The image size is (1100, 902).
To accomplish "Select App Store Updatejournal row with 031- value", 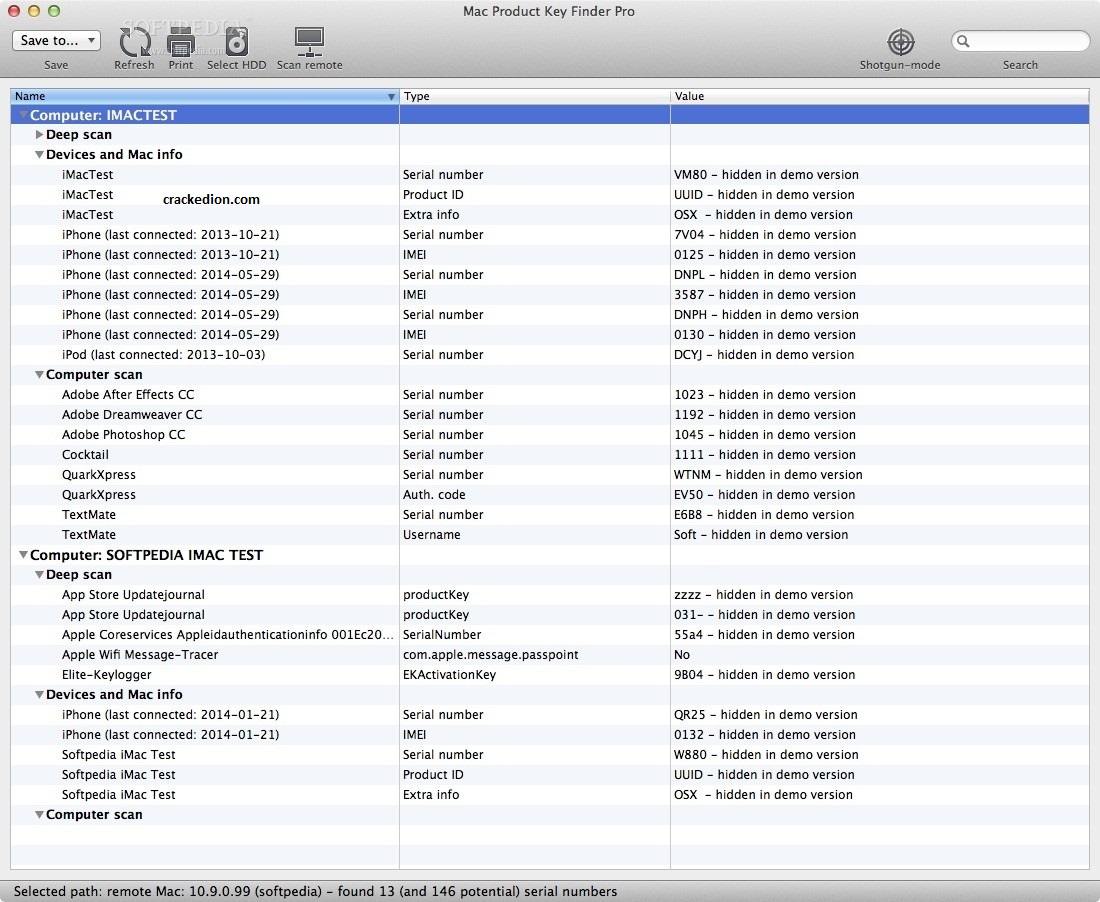I will (x=550, y=614).
